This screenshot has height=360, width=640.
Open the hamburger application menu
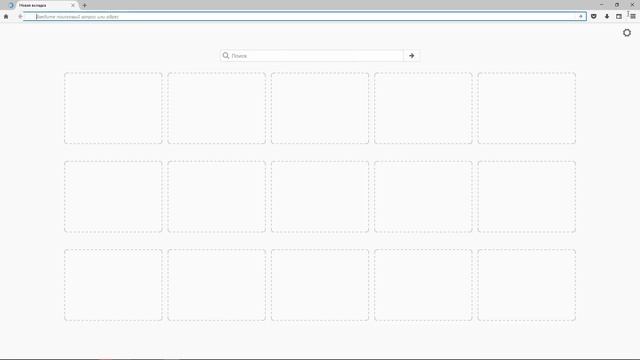pyautogui.click(x=633, y=17)
